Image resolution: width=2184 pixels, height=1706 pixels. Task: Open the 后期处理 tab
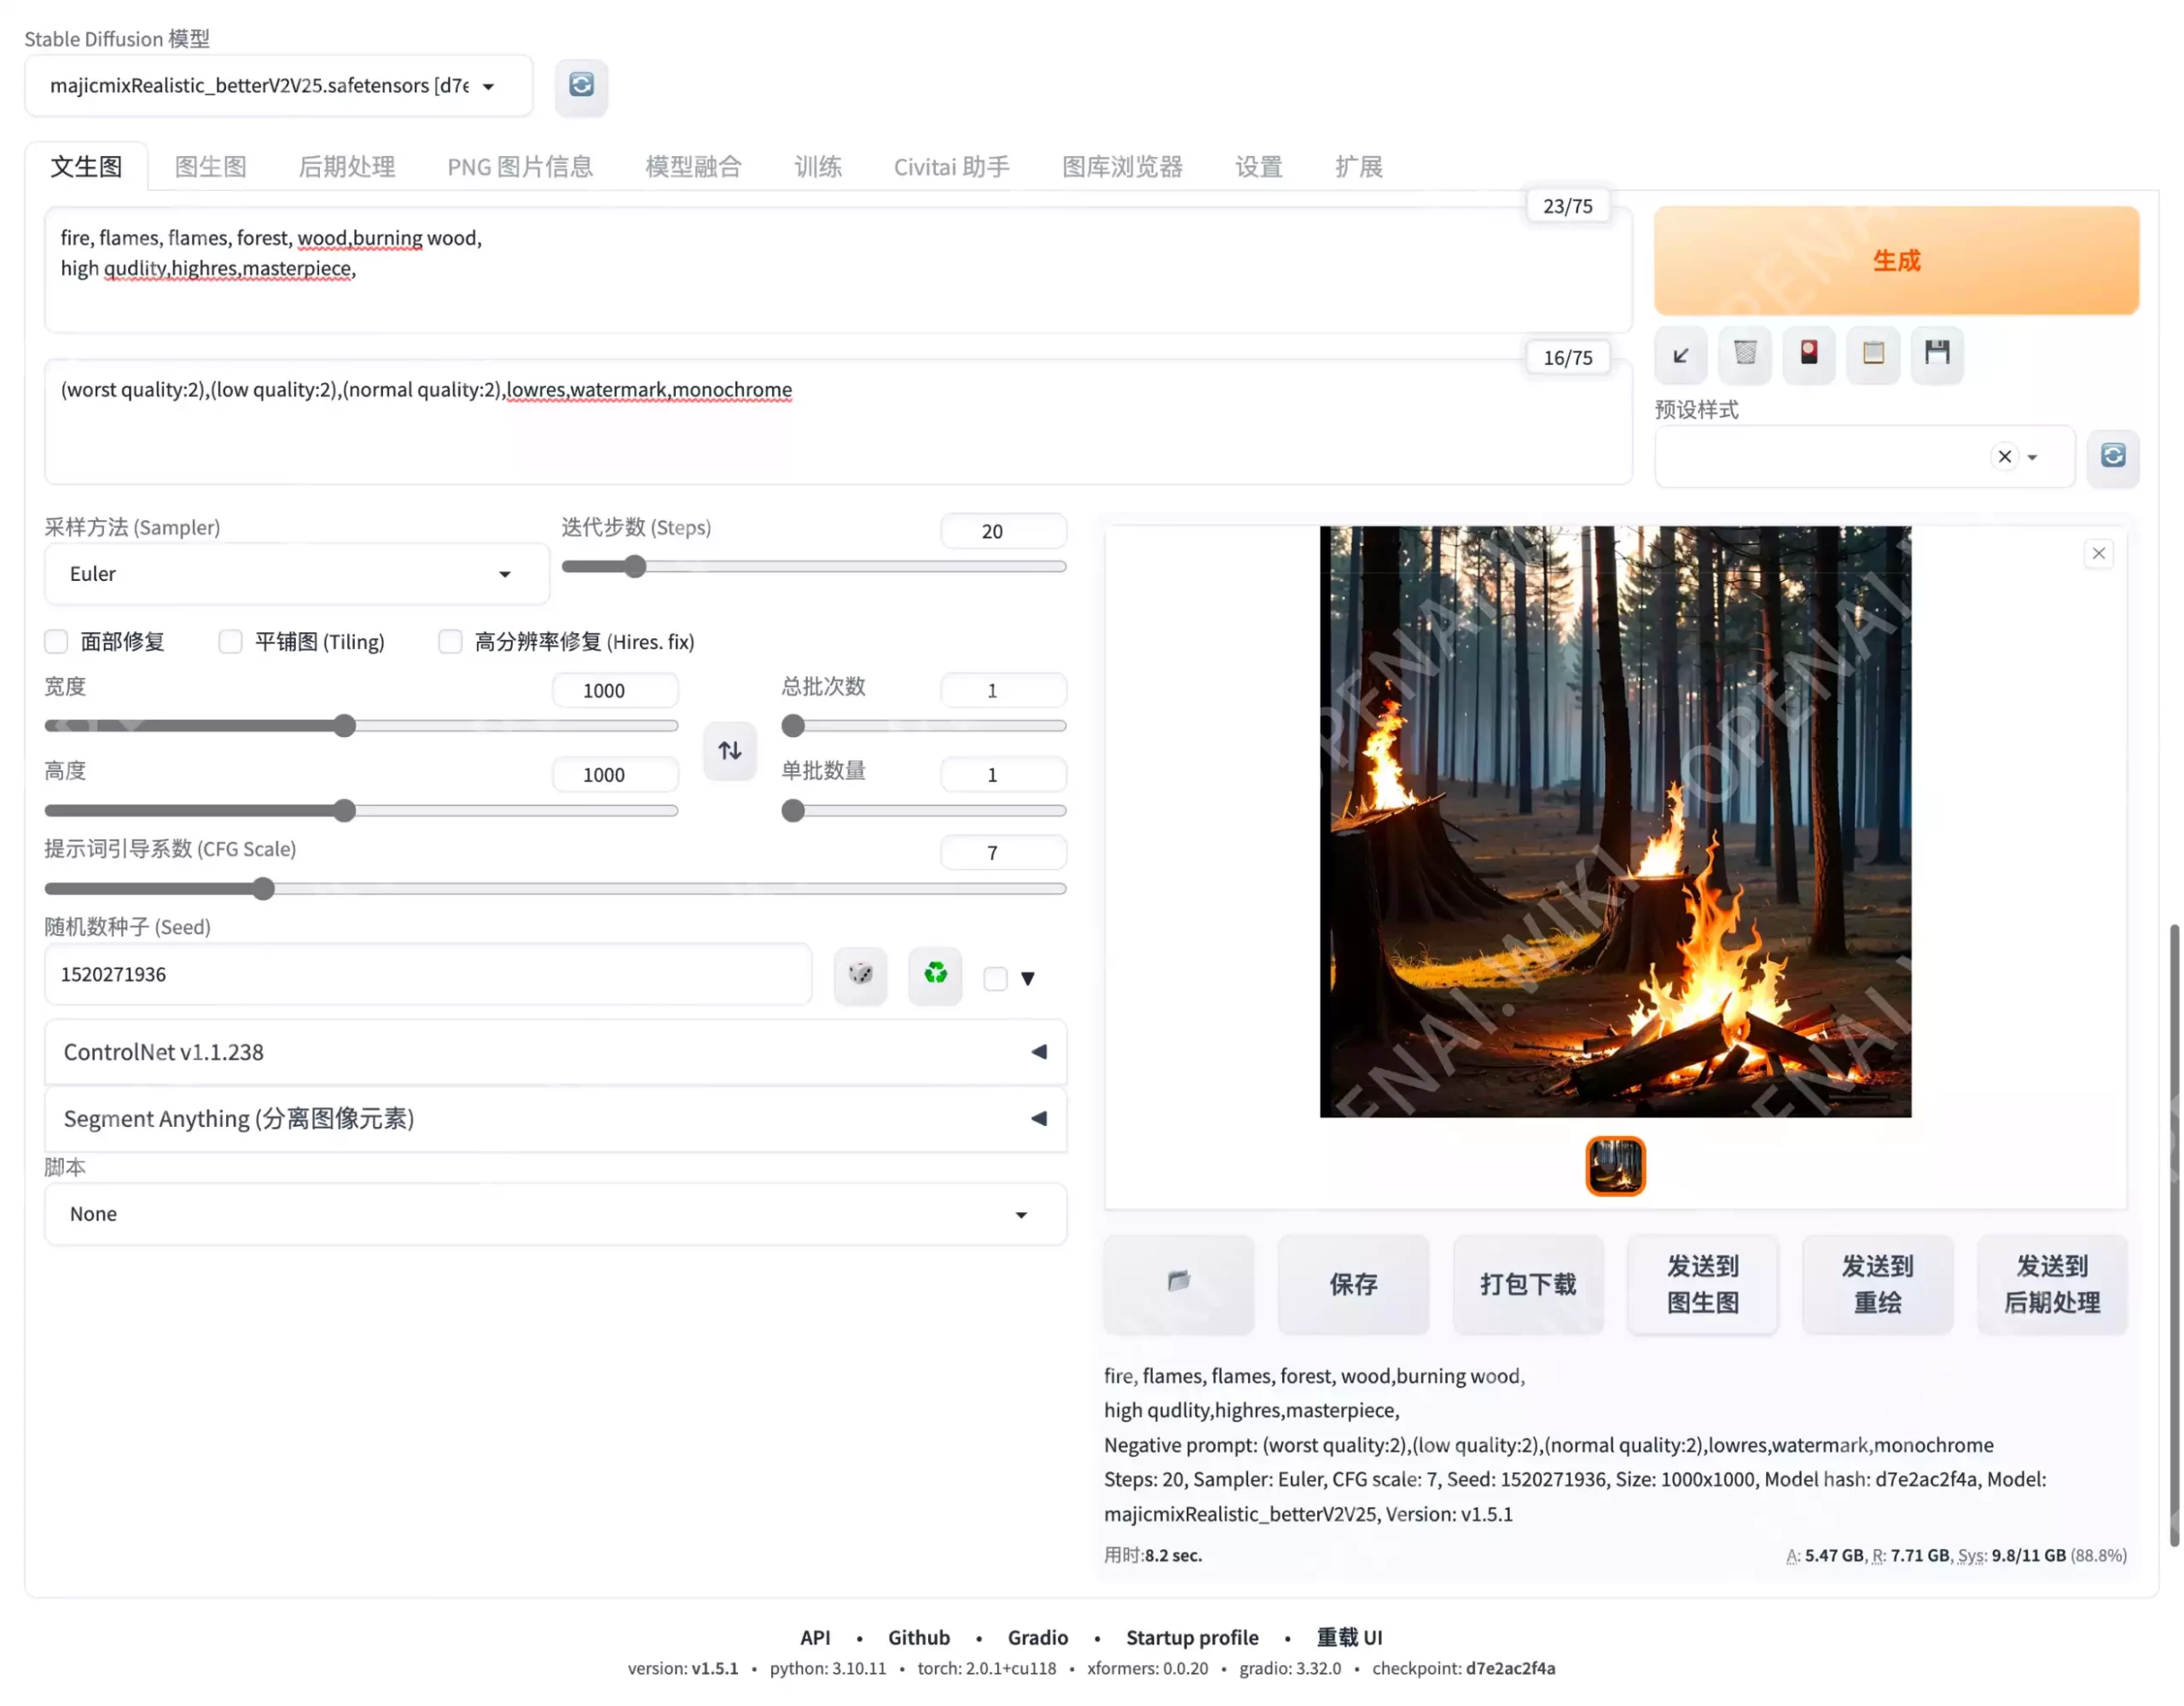click(347, 167)
